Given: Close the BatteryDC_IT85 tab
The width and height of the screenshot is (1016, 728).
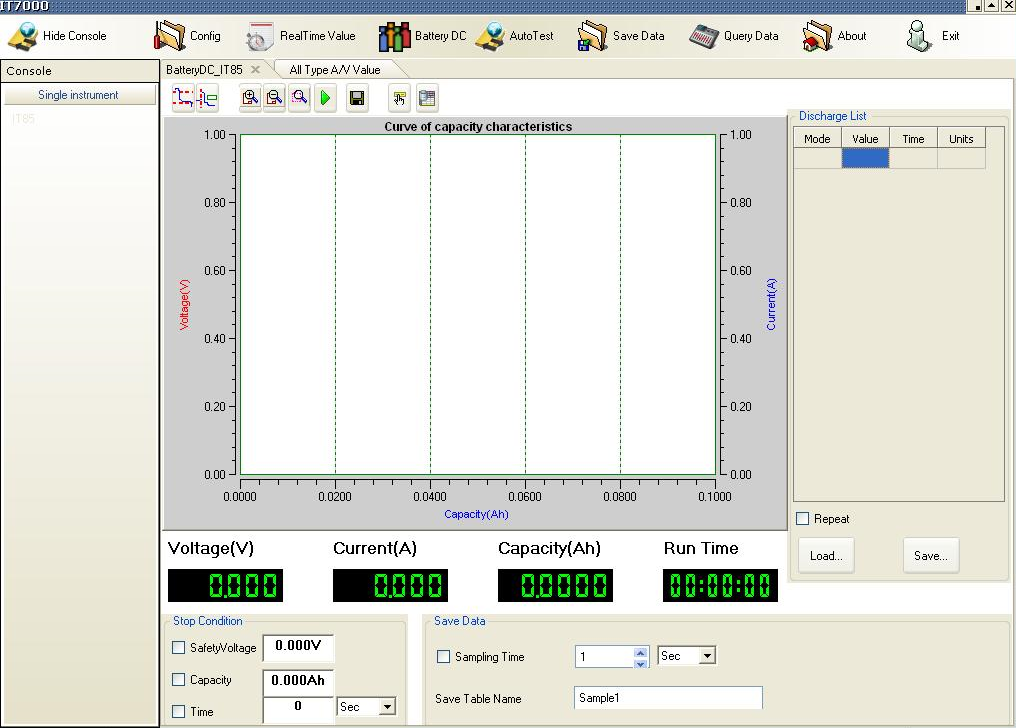Looking at the screenshot, I should (x=255, y=70).
